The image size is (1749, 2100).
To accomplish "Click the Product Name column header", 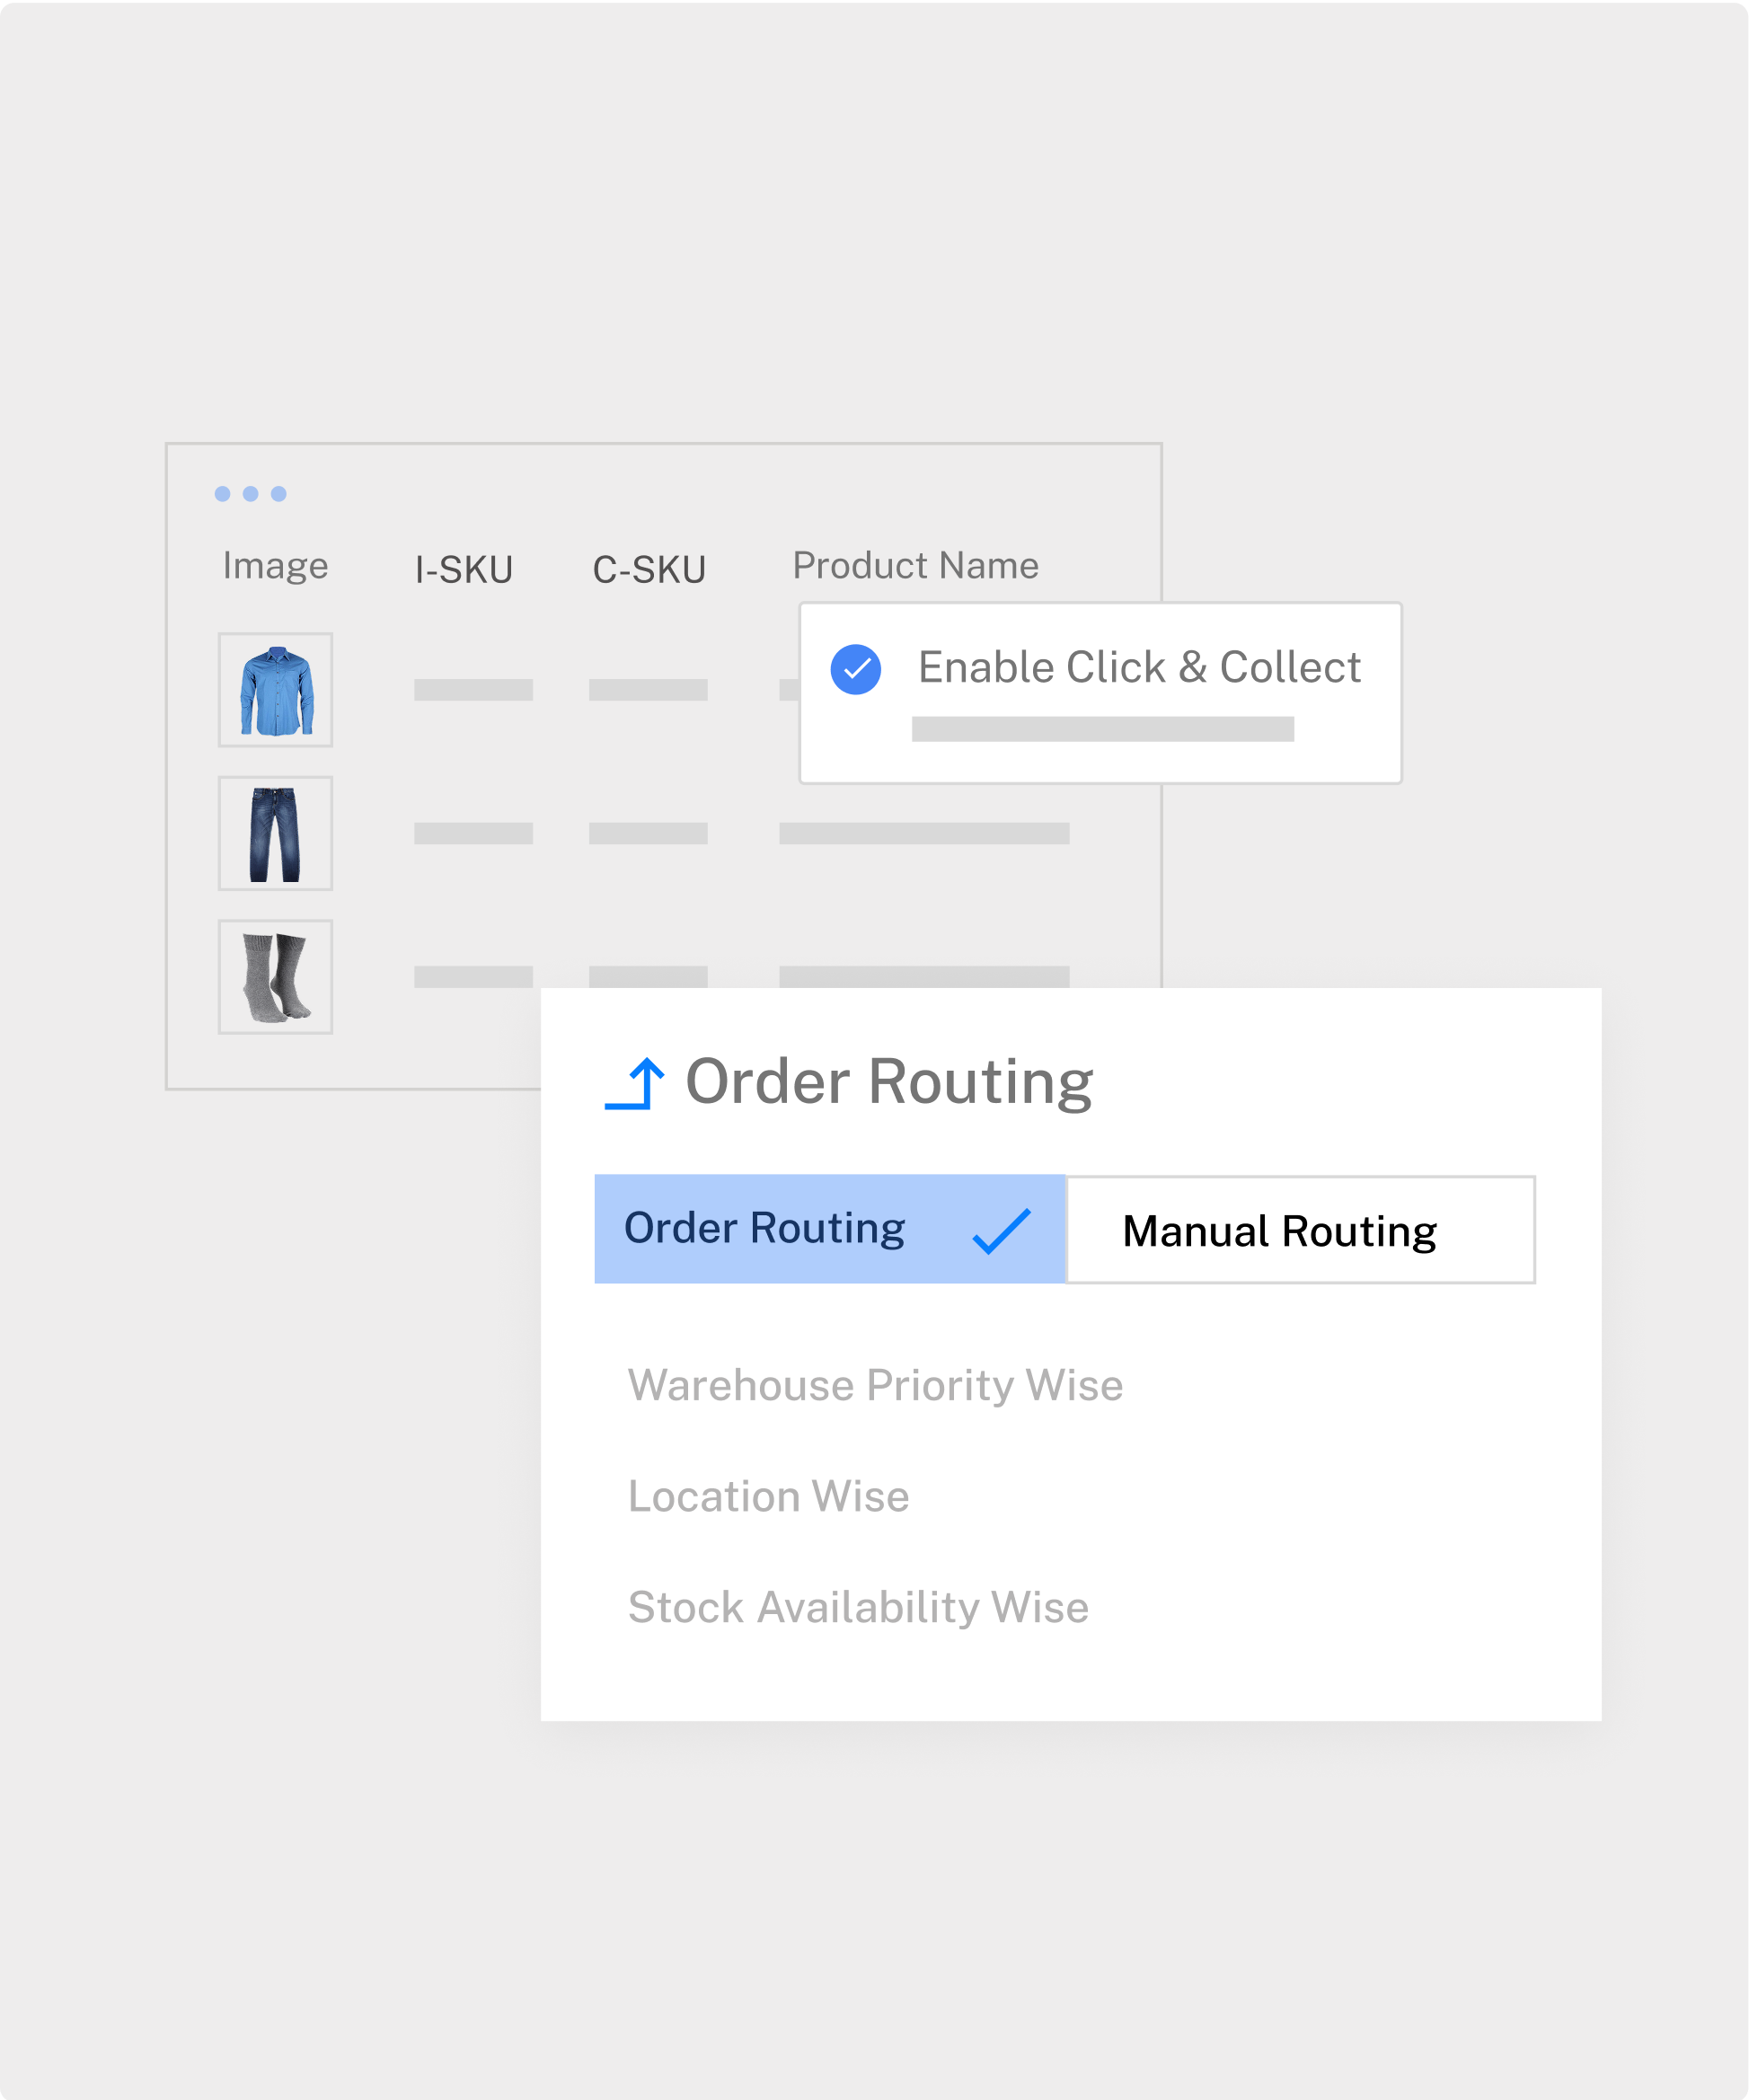I will coord(915,566).
